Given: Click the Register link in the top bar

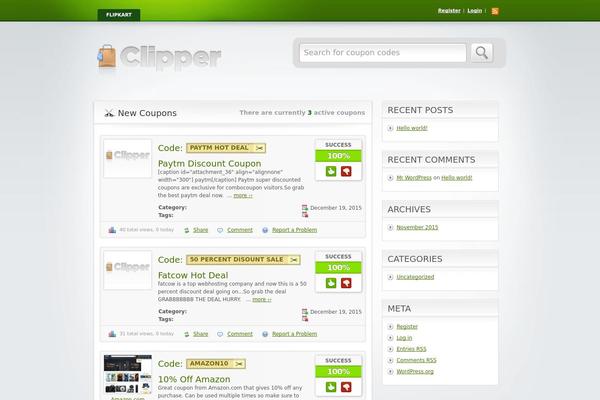Looking at the screenshot, I should pos(449,11).
